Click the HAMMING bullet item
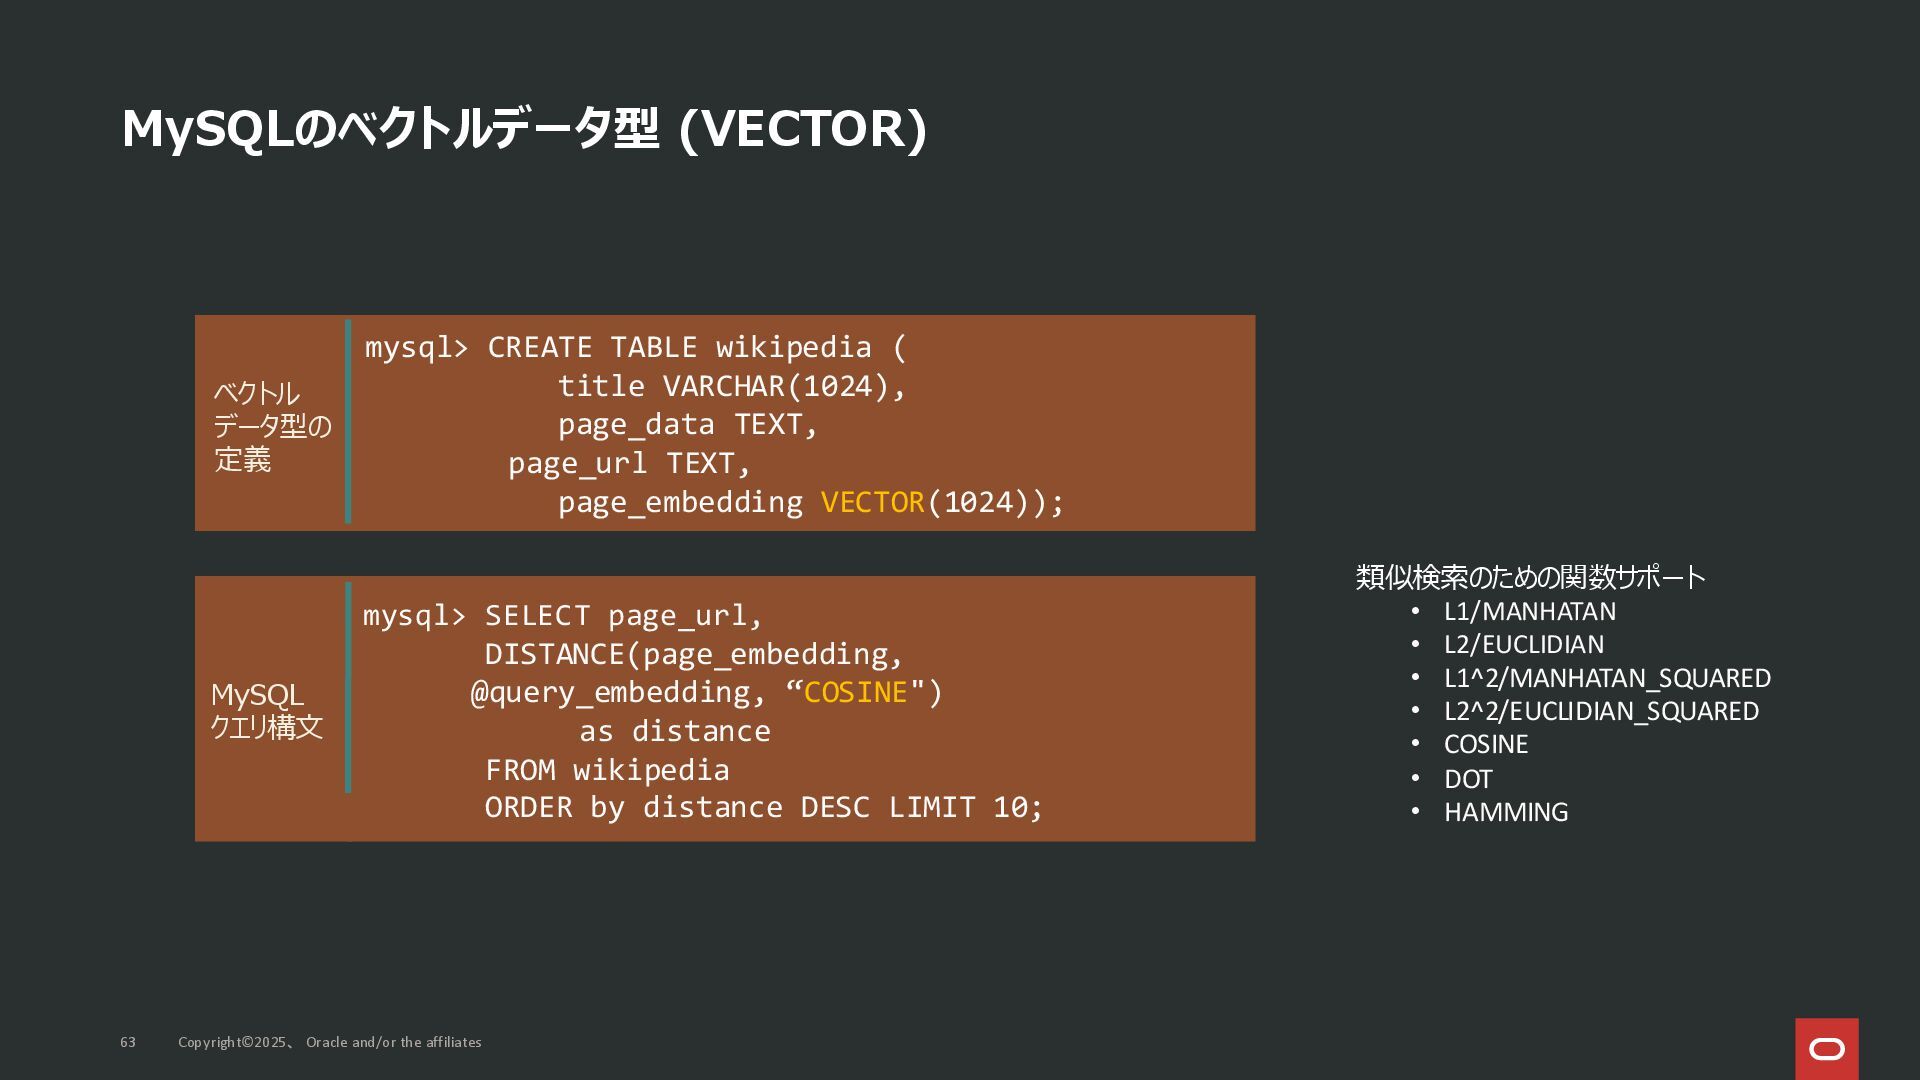The width and height of the screenshot is (1920, 1080). pyautogui.click(x=1505, y=812)
